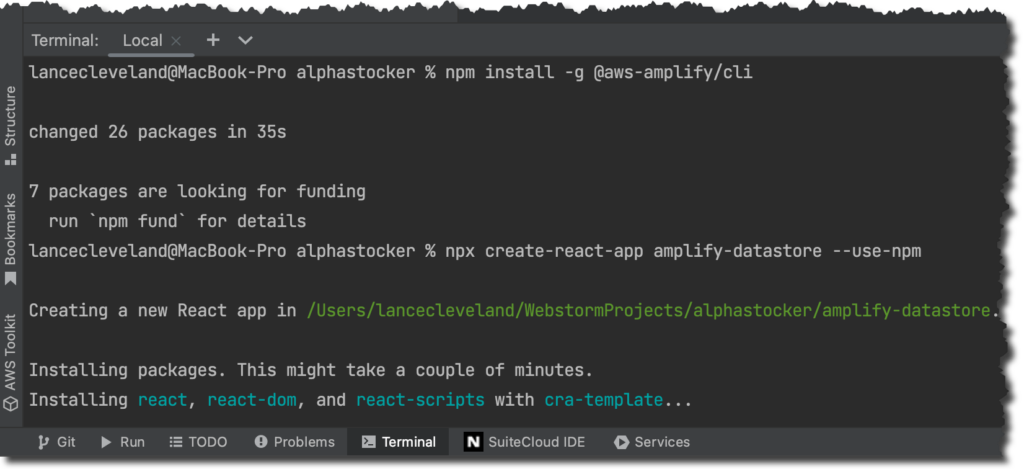Click the 'run `npm fund` for details' line
This screenshot has width=1024, height=469.
[x=178, y=221]
